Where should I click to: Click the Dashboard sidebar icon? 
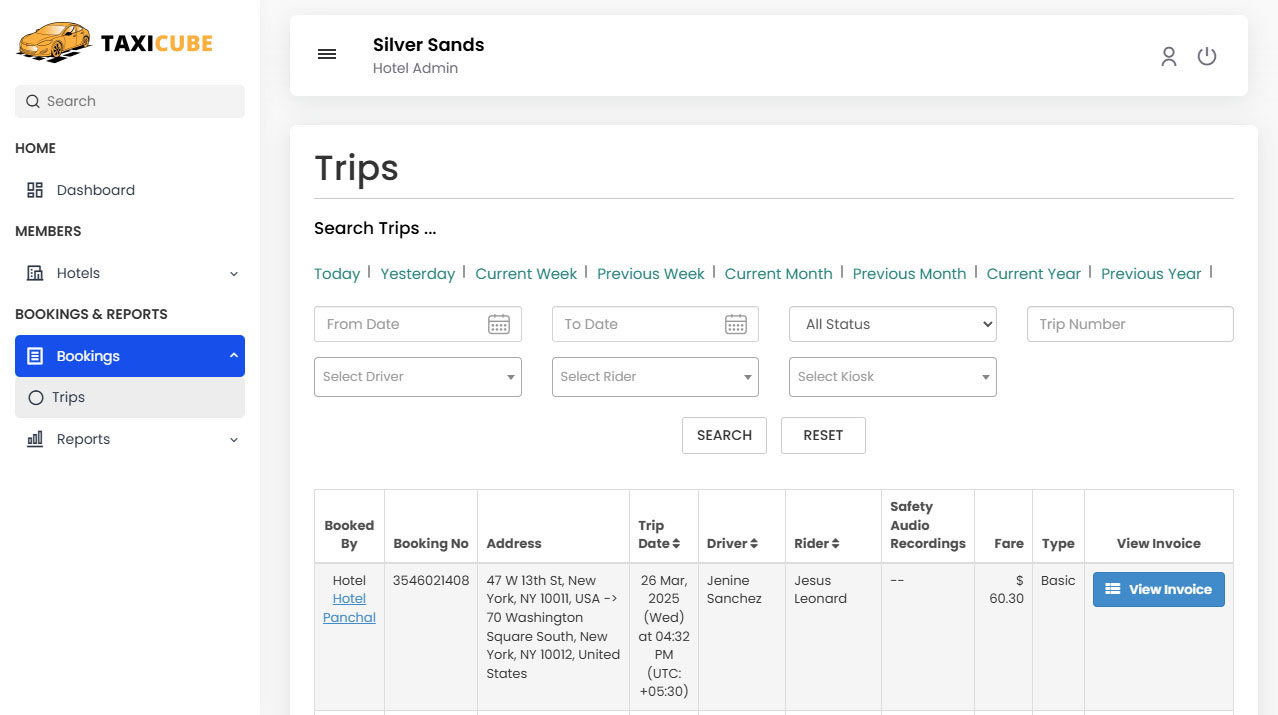[35, 189]
